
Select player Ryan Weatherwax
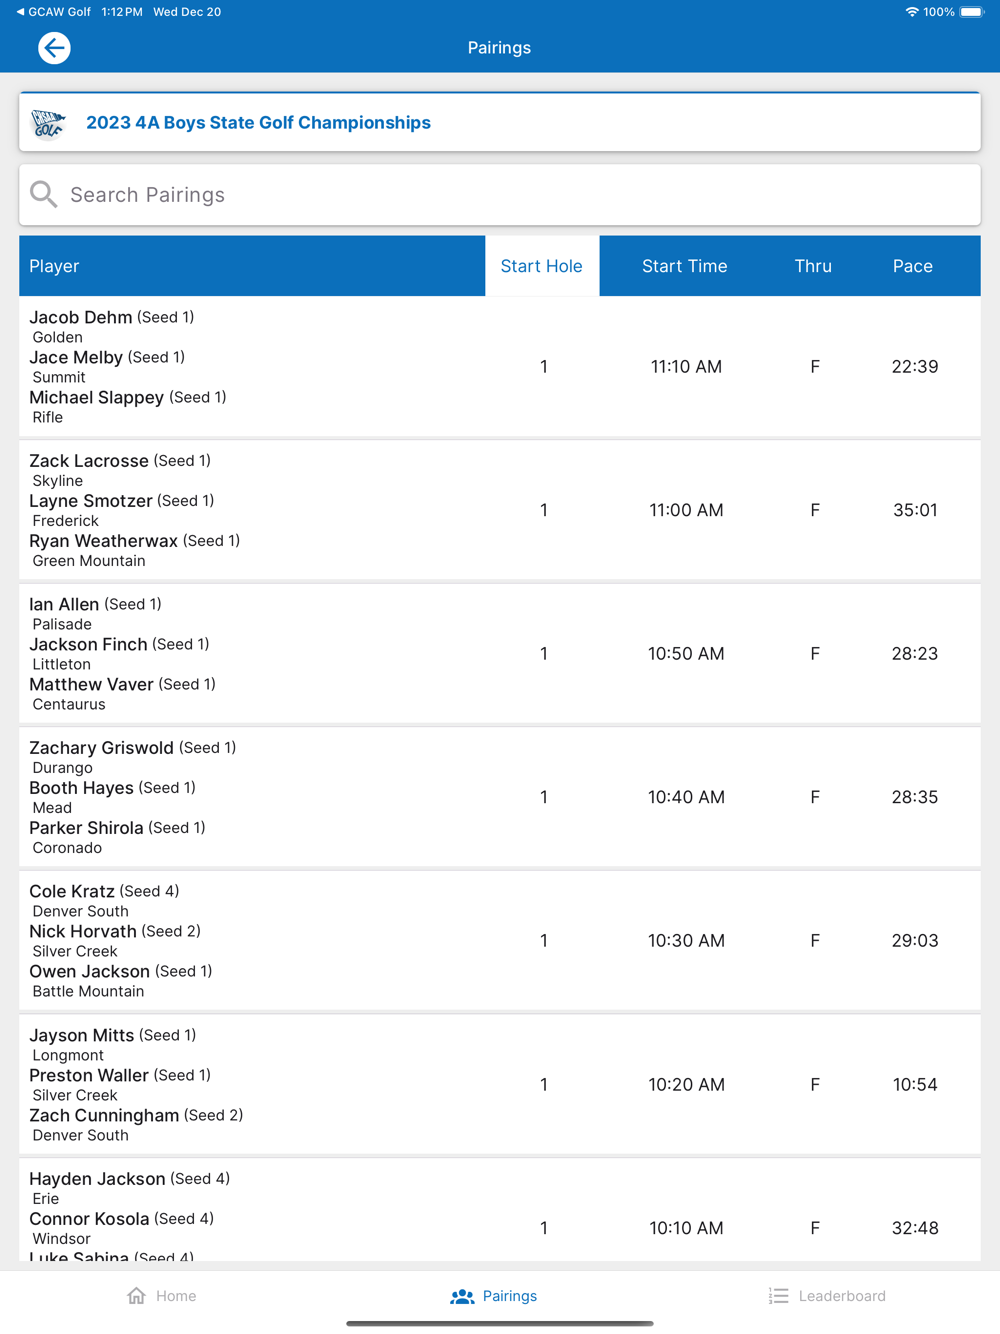tap(104, 541)
